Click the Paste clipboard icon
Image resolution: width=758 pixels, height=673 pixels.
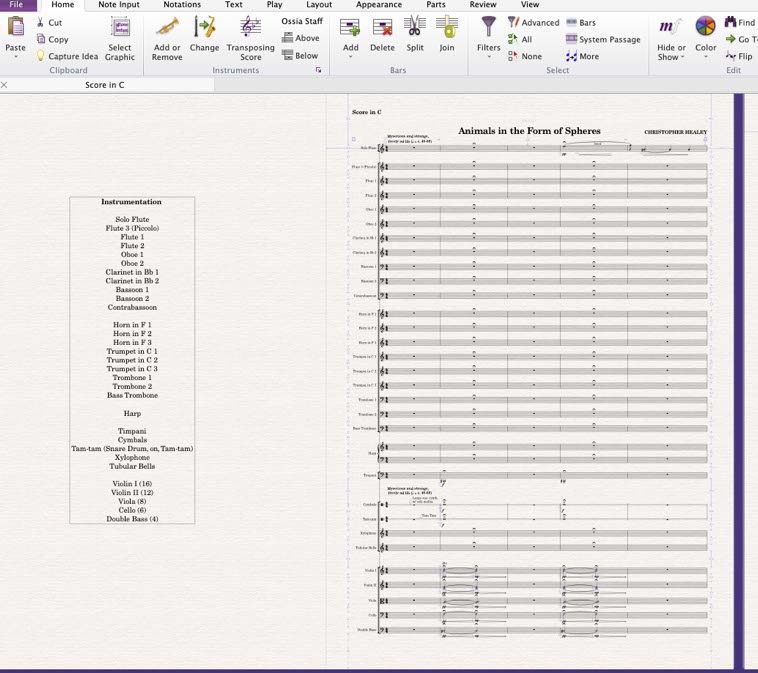(x=15, y=28)
